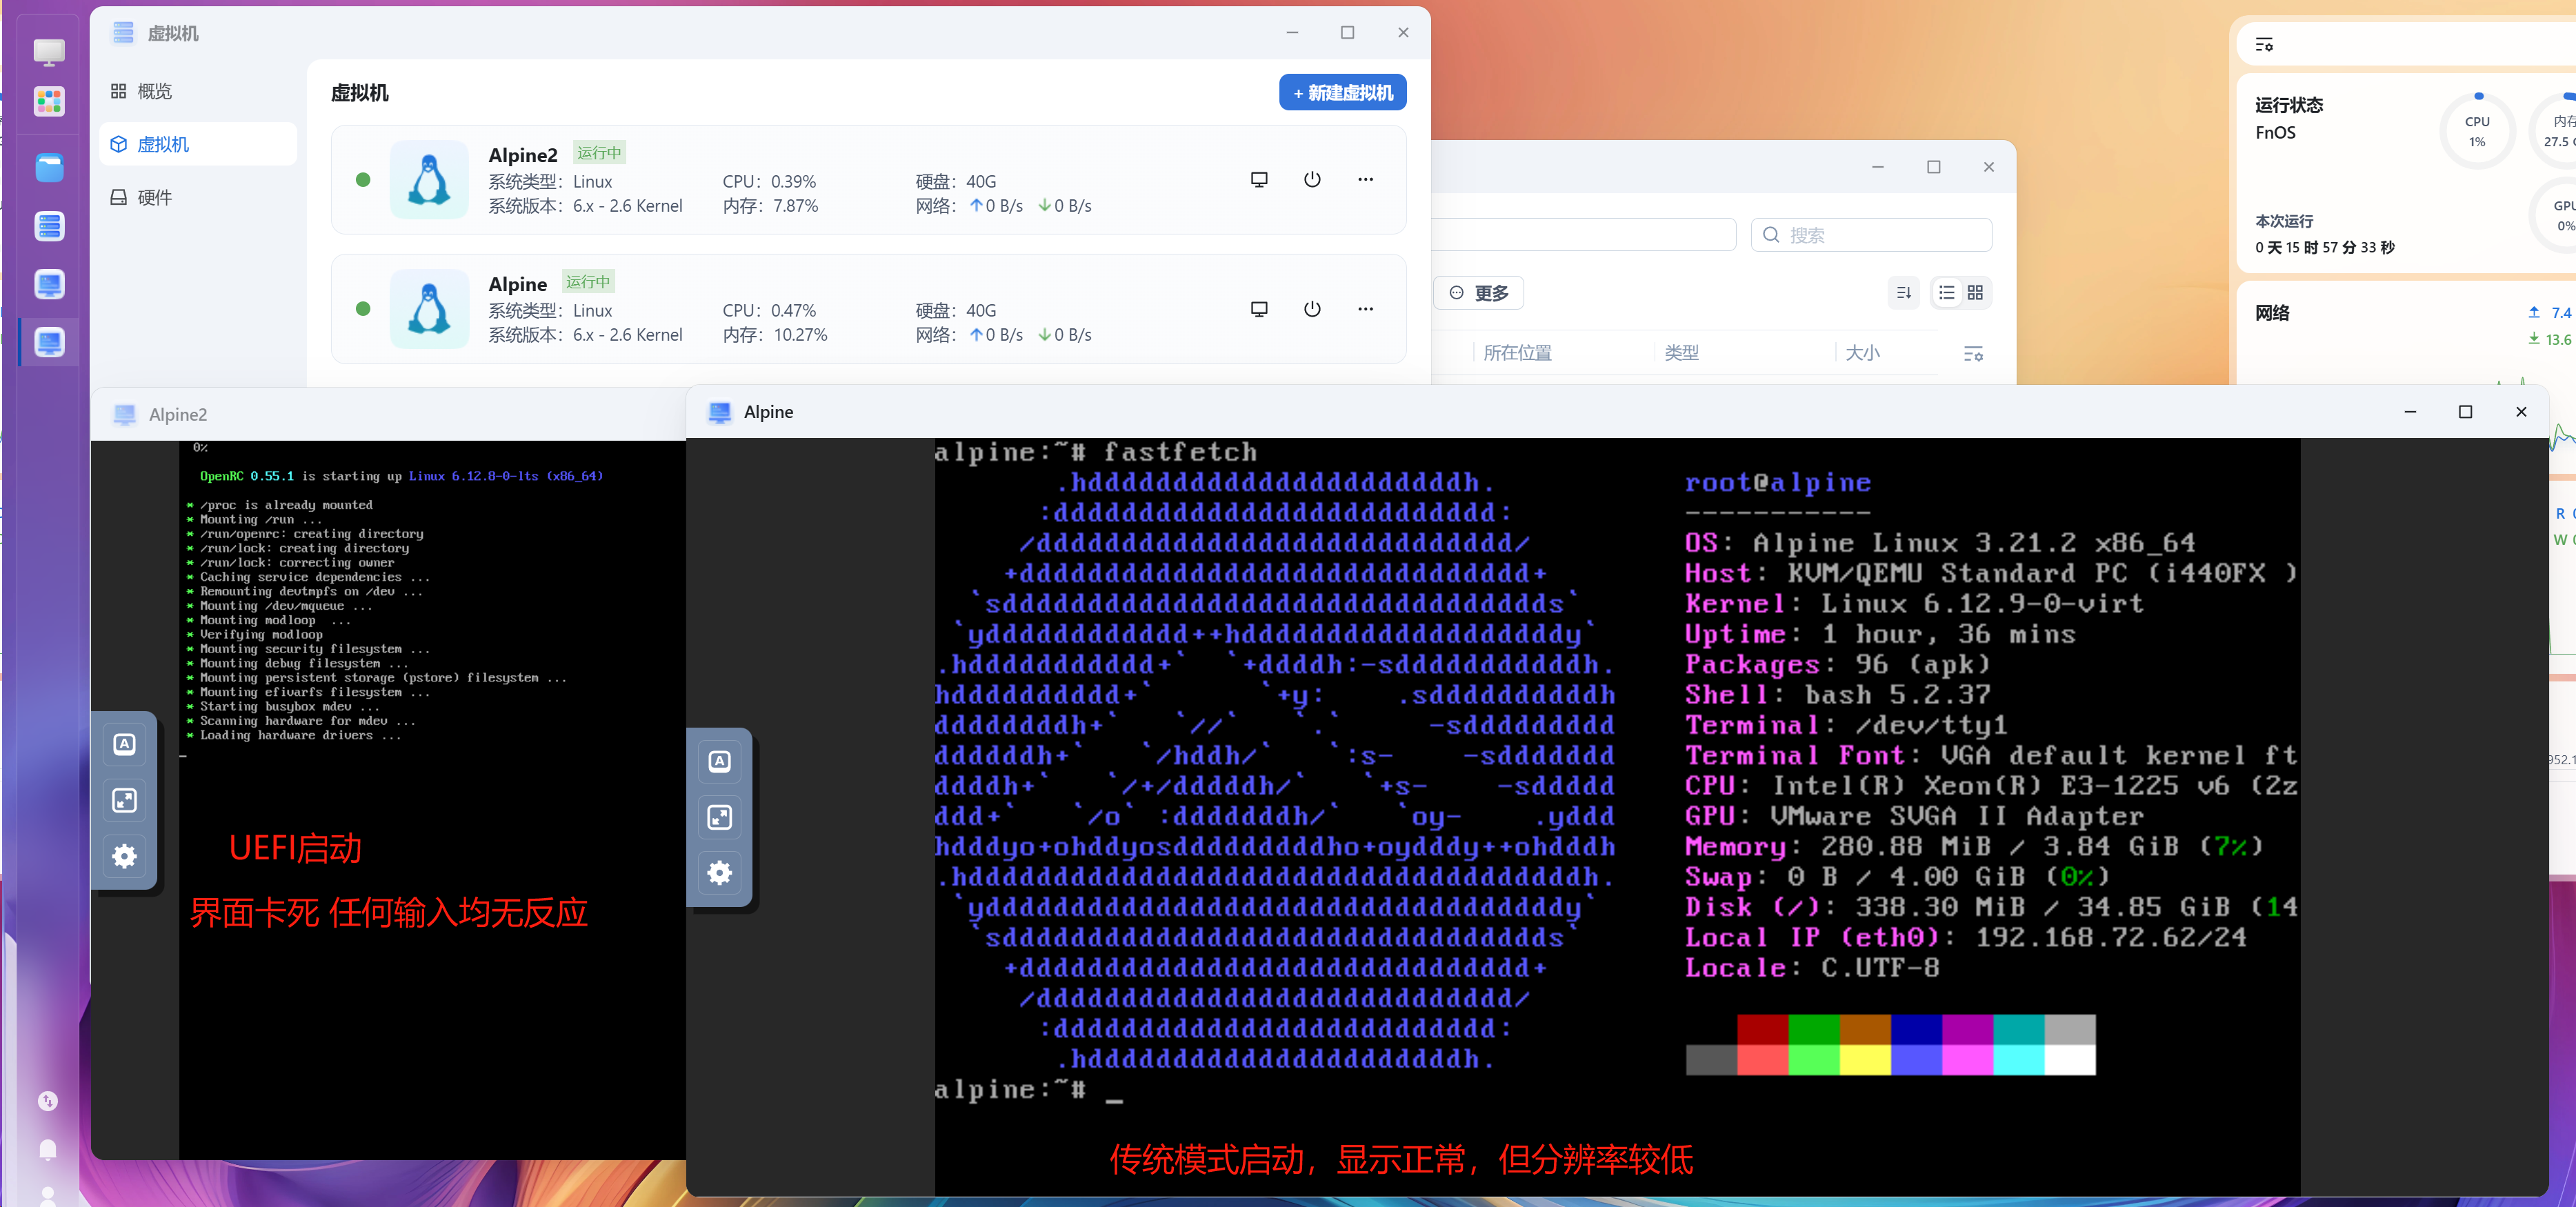
Task: Click fullscreen scale icon in Alpine console
Action: [719, 817]
